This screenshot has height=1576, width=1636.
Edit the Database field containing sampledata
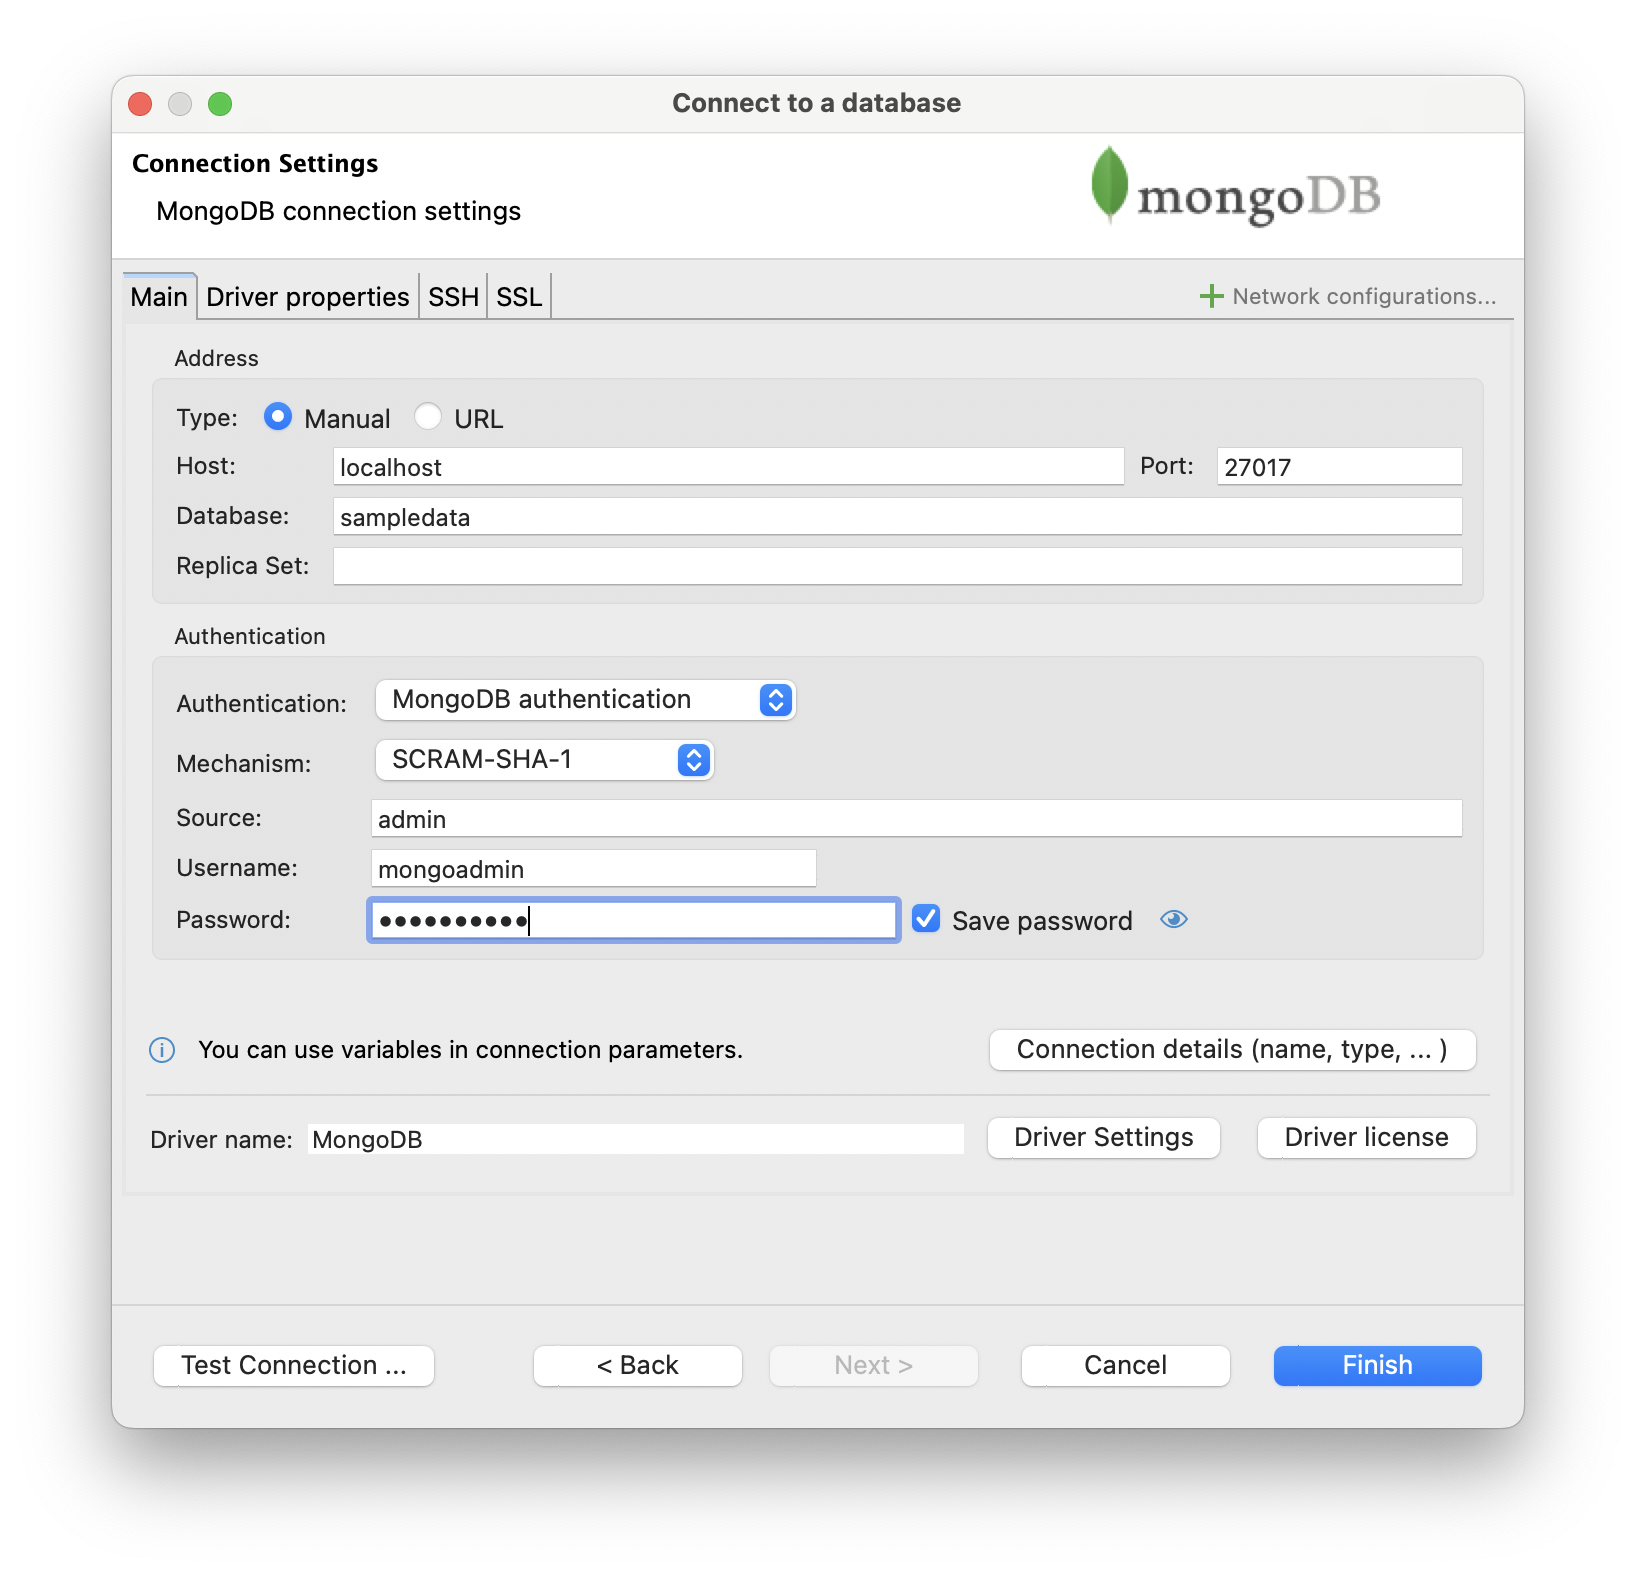point(898,516)
